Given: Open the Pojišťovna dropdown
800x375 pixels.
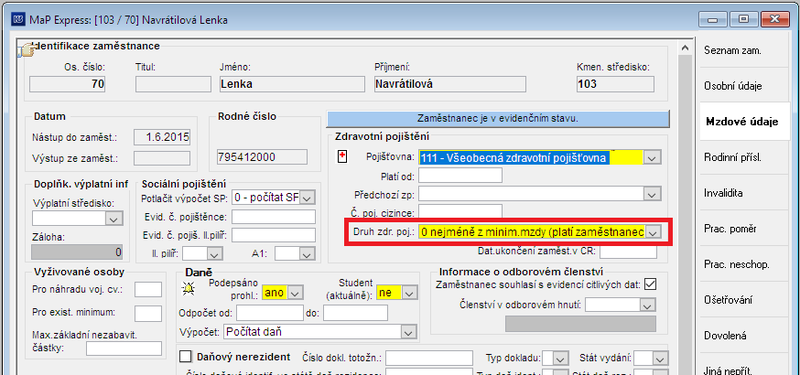Looking at the screenshot, I should 652,158.
